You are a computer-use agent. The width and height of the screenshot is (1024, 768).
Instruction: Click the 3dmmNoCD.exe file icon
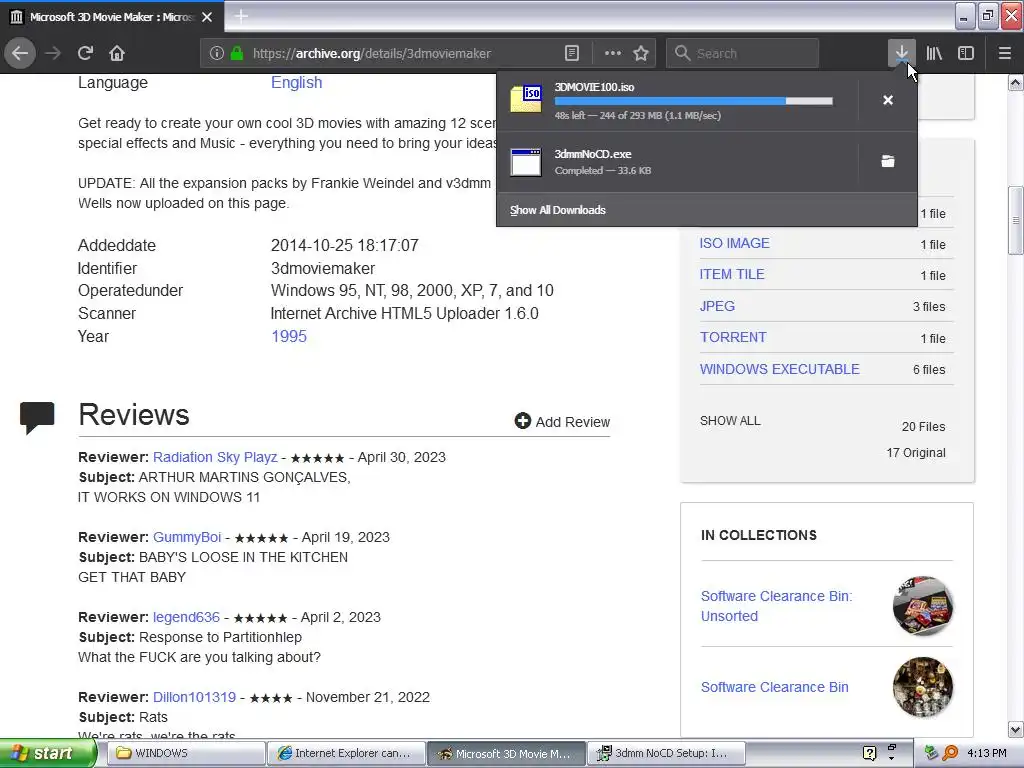(526, 162)
